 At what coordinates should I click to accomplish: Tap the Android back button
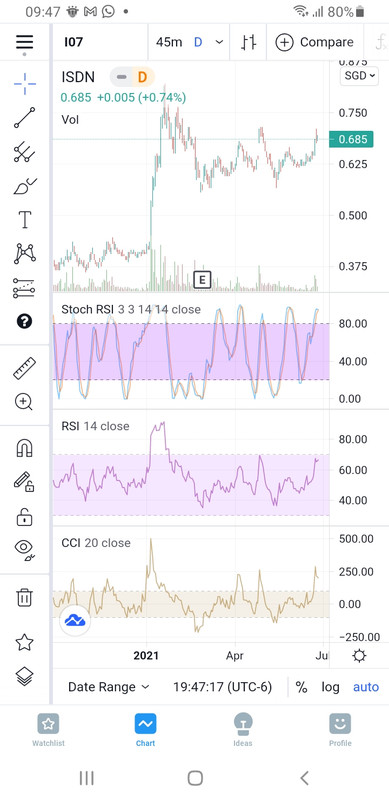click(304, 778)
